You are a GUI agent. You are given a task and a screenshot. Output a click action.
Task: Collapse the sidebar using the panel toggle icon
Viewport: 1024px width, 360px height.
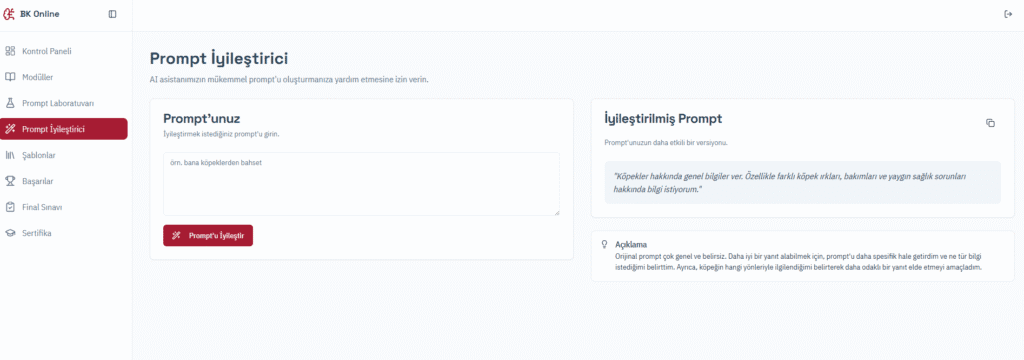112,14
